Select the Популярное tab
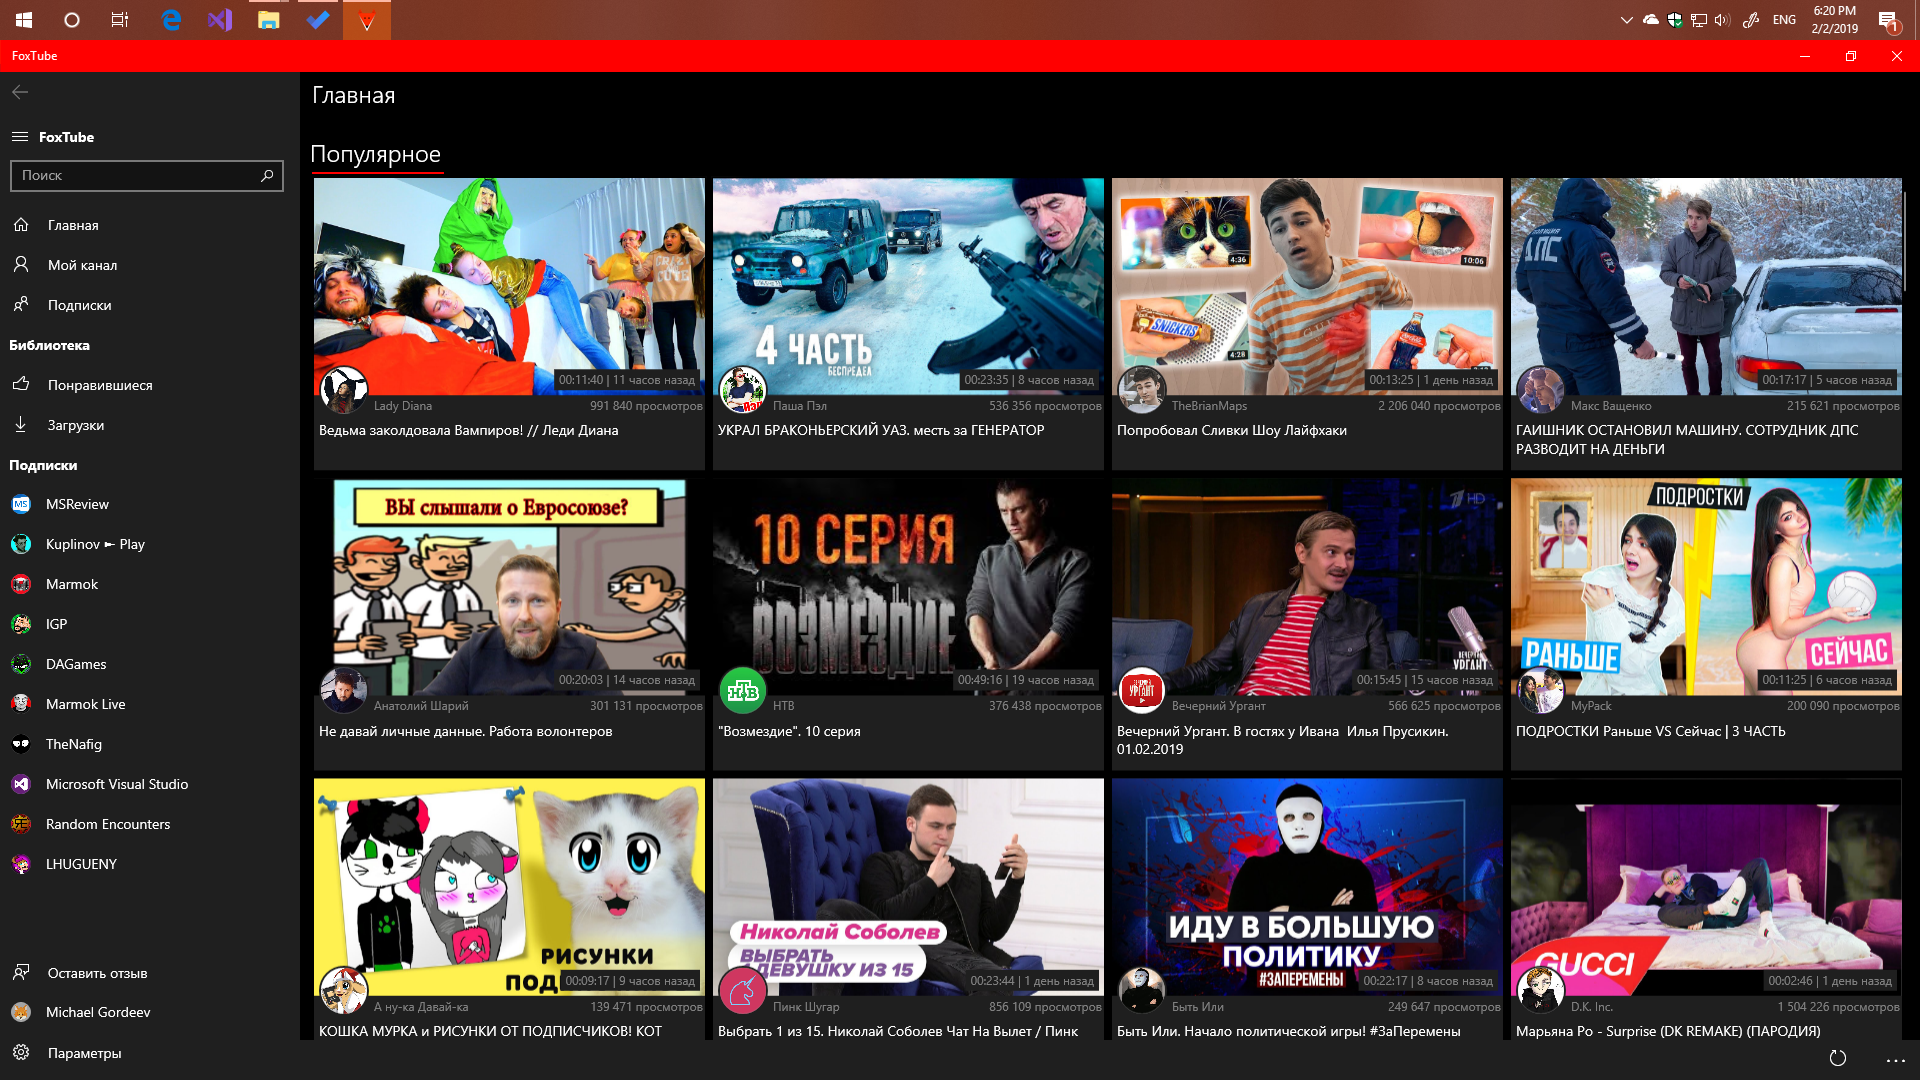 tap(375, 154)
